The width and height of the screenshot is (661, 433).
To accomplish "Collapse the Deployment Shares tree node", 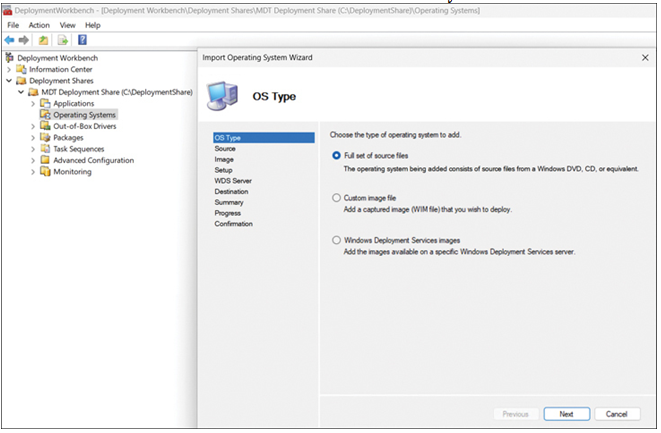I will (9, 81).
